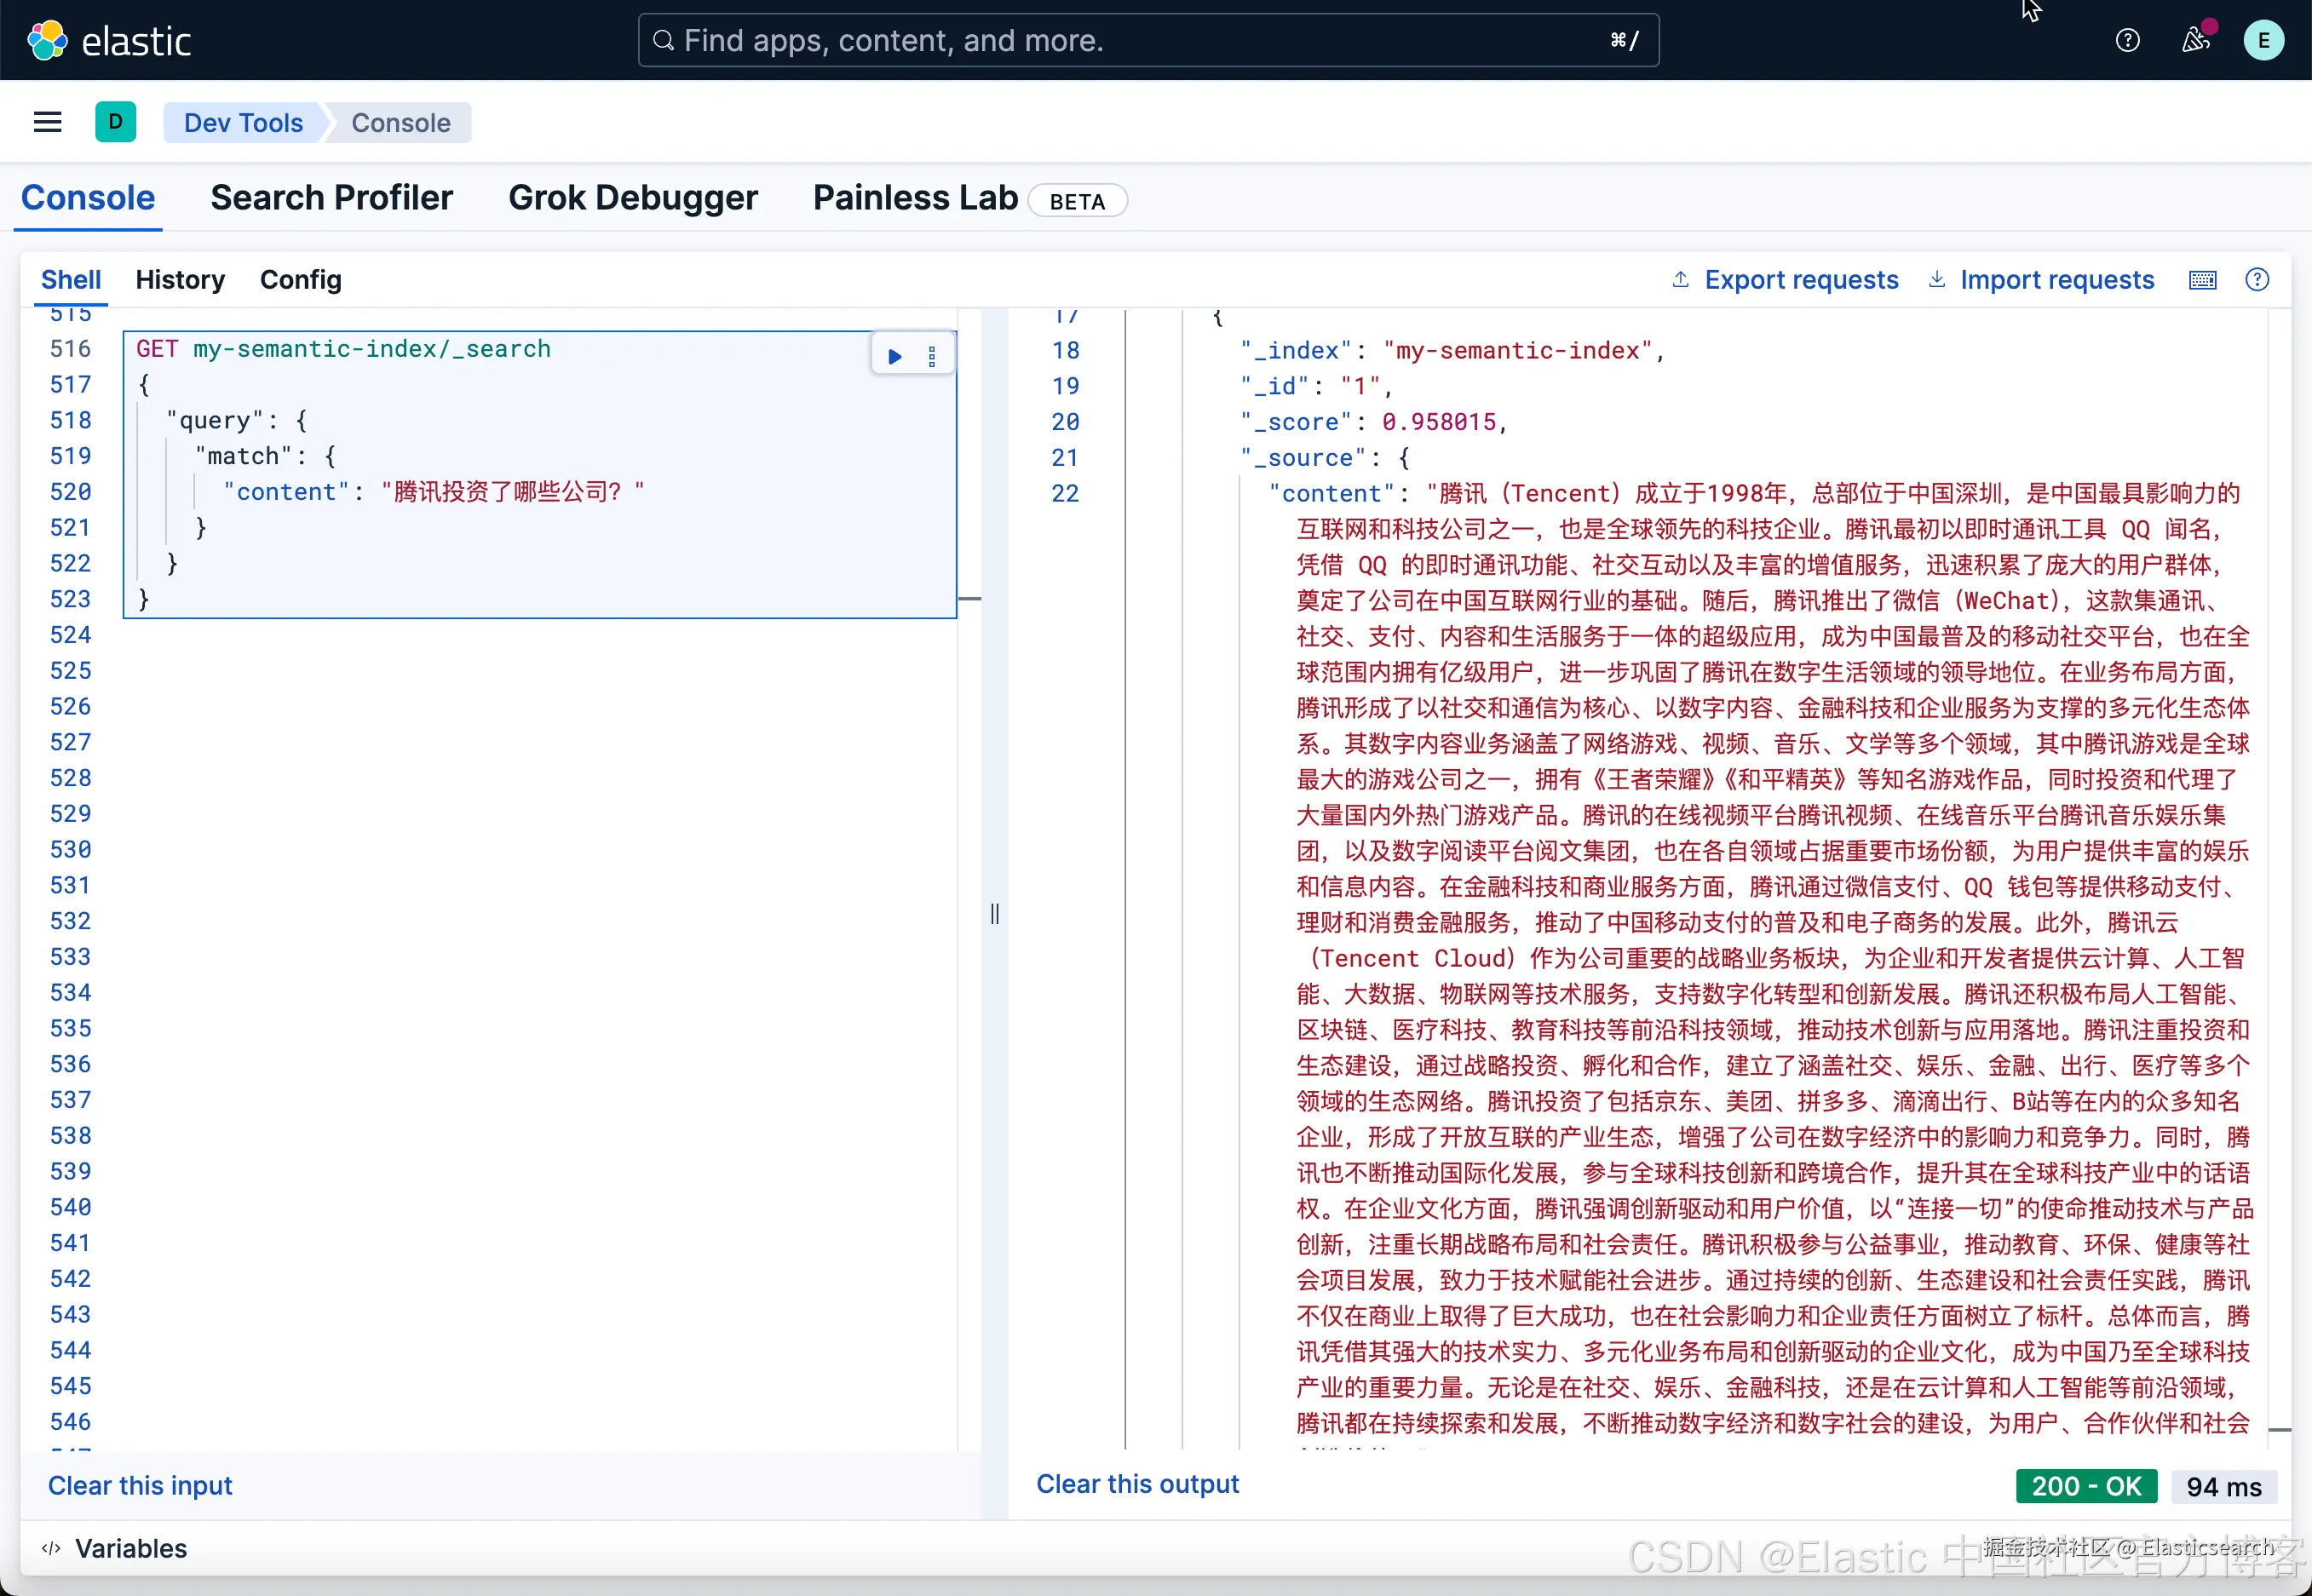The height and width of the screenshot is (1596, 2312).
Task: Click the export upload icon
Action: [1681, 279]
